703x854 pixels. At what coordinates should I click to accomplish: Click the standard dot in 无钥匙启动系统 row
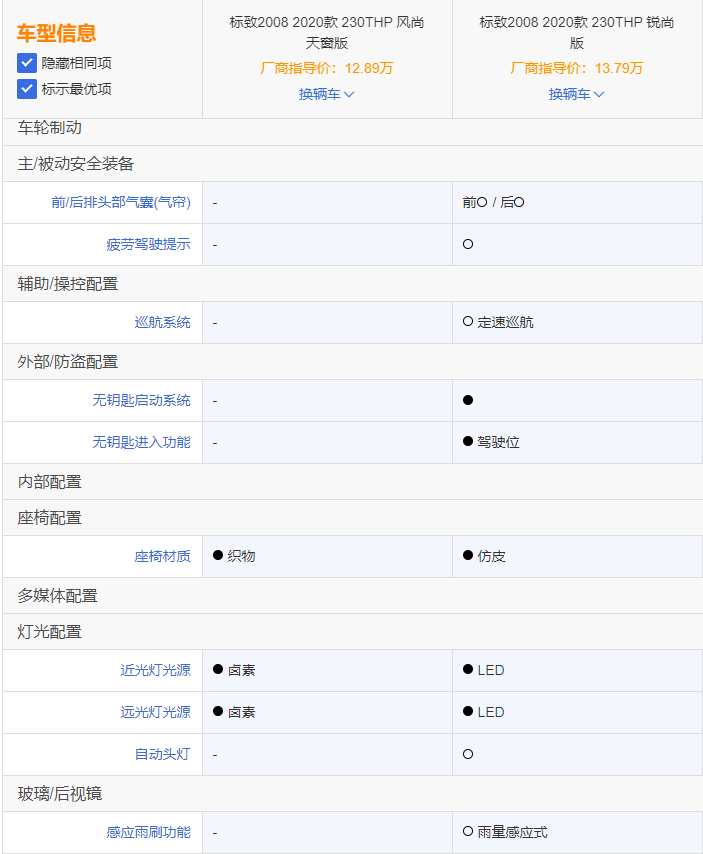[468, 400]
